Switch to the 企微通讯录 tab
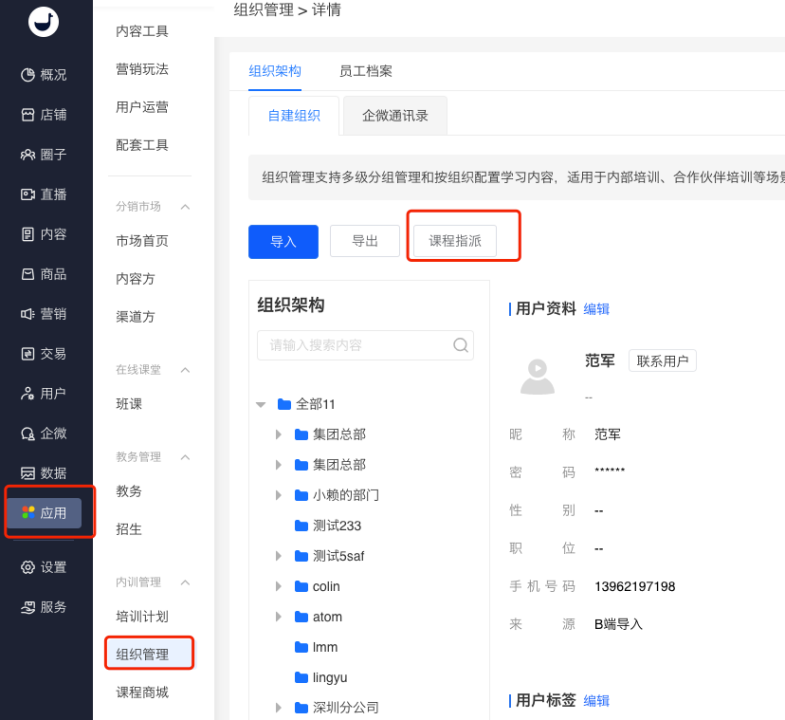This screenshot has width=785, height=720. pyautogui.click(x=395, y=115)
